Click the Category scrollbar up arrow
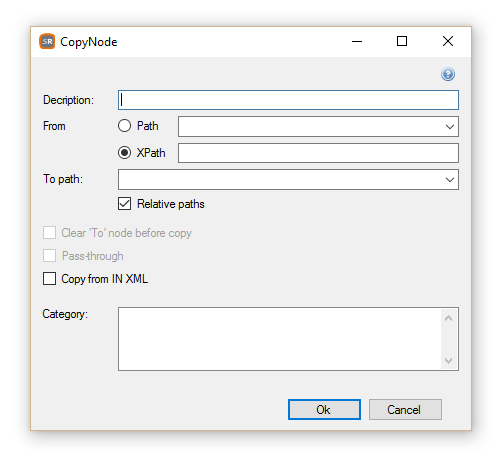This screenshot has width=495, height=458. coord(448,318)
